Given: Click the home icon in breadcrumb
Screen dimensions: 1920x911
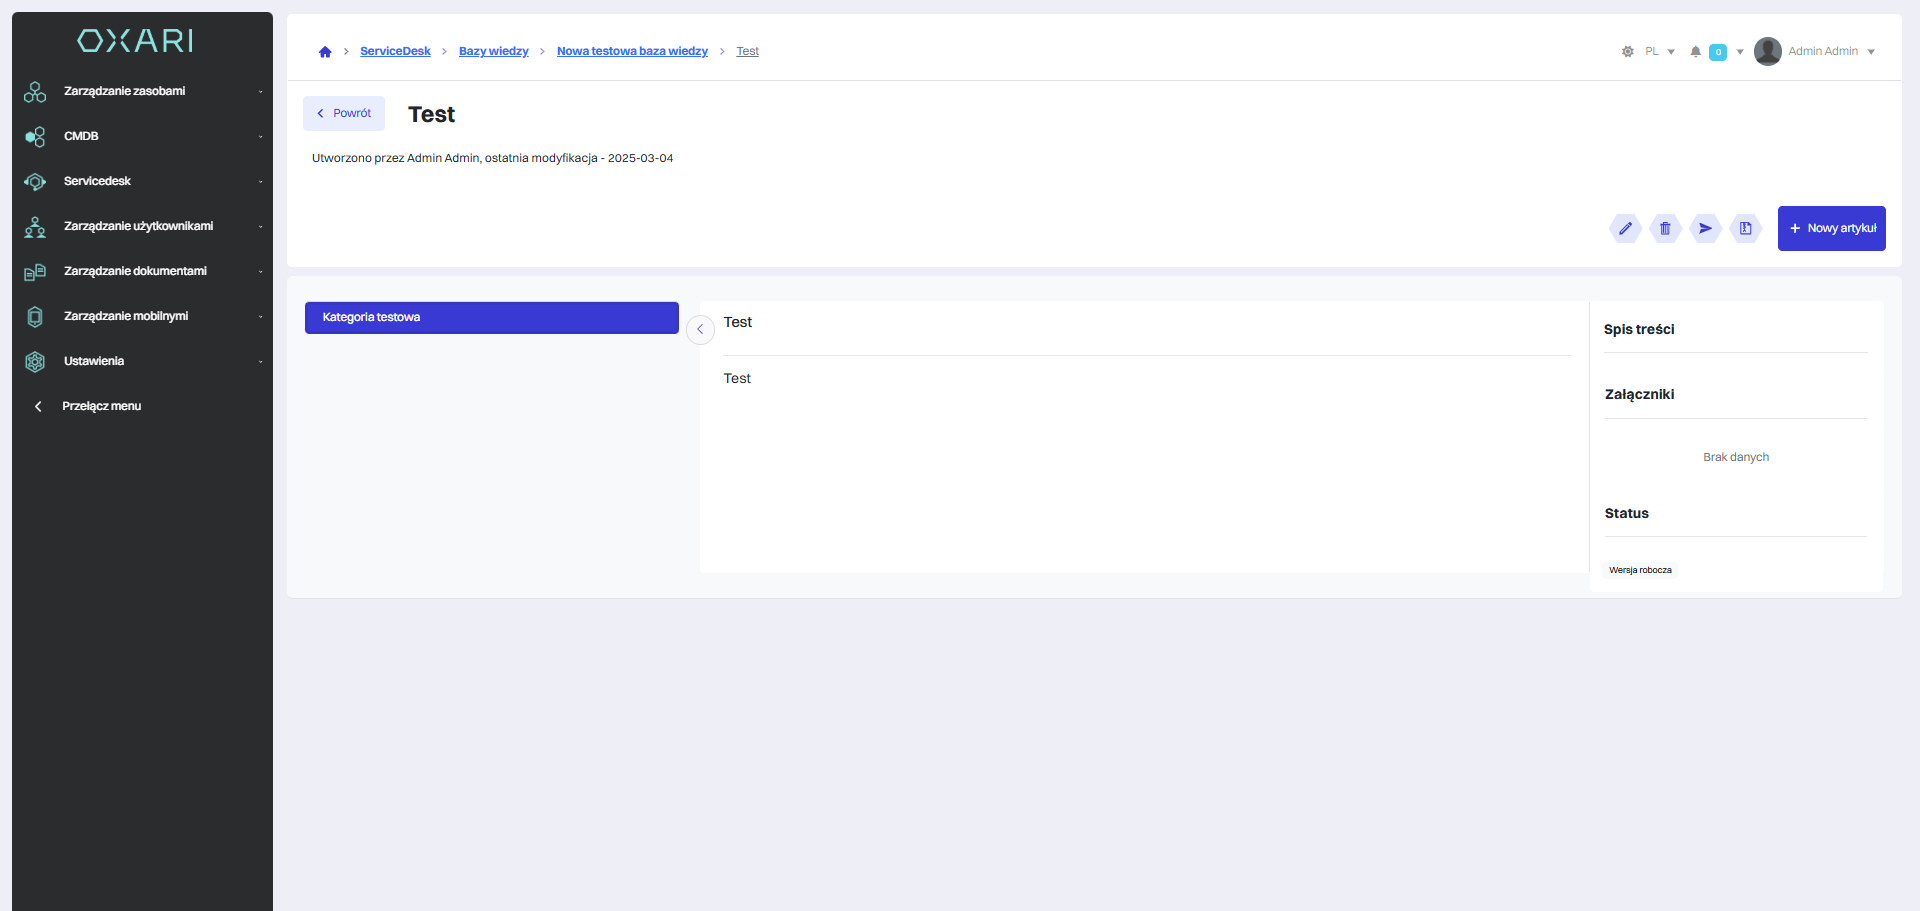Looking at the screenshot, I should [325, 52].
